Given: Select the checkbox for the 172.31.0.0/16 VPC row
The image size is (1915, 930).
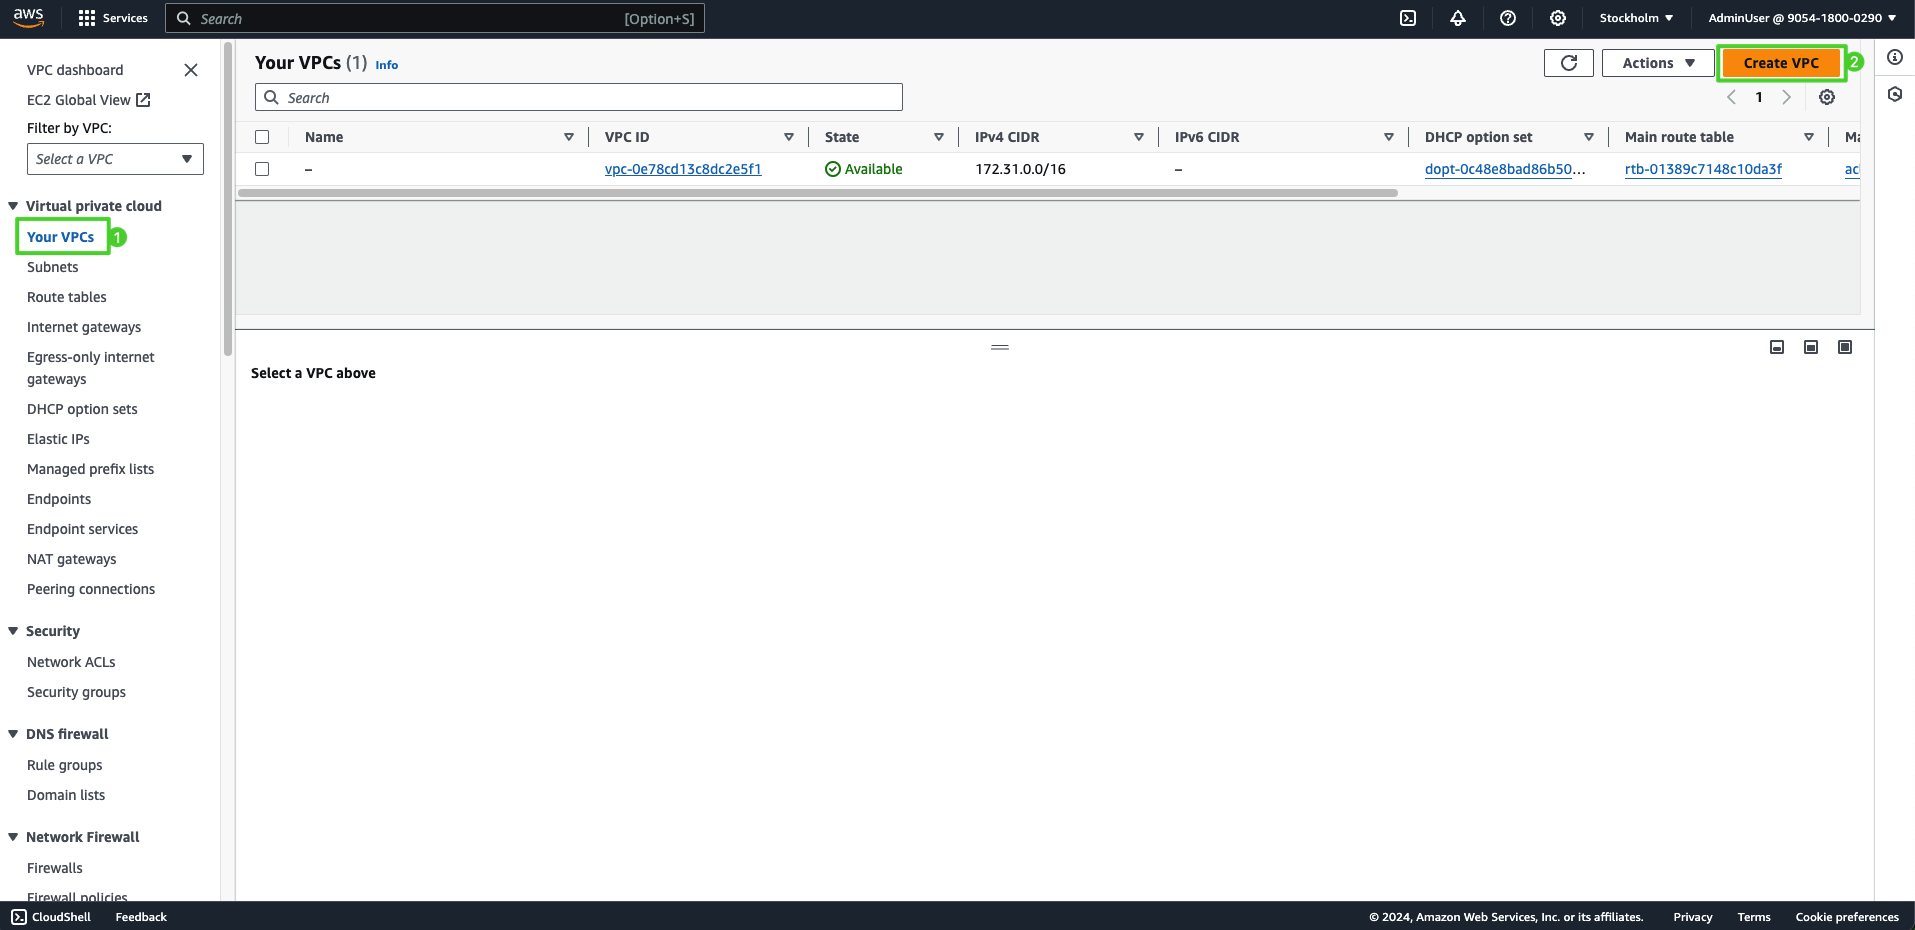Looking at the screenshot, I should (x=262, y=169).
